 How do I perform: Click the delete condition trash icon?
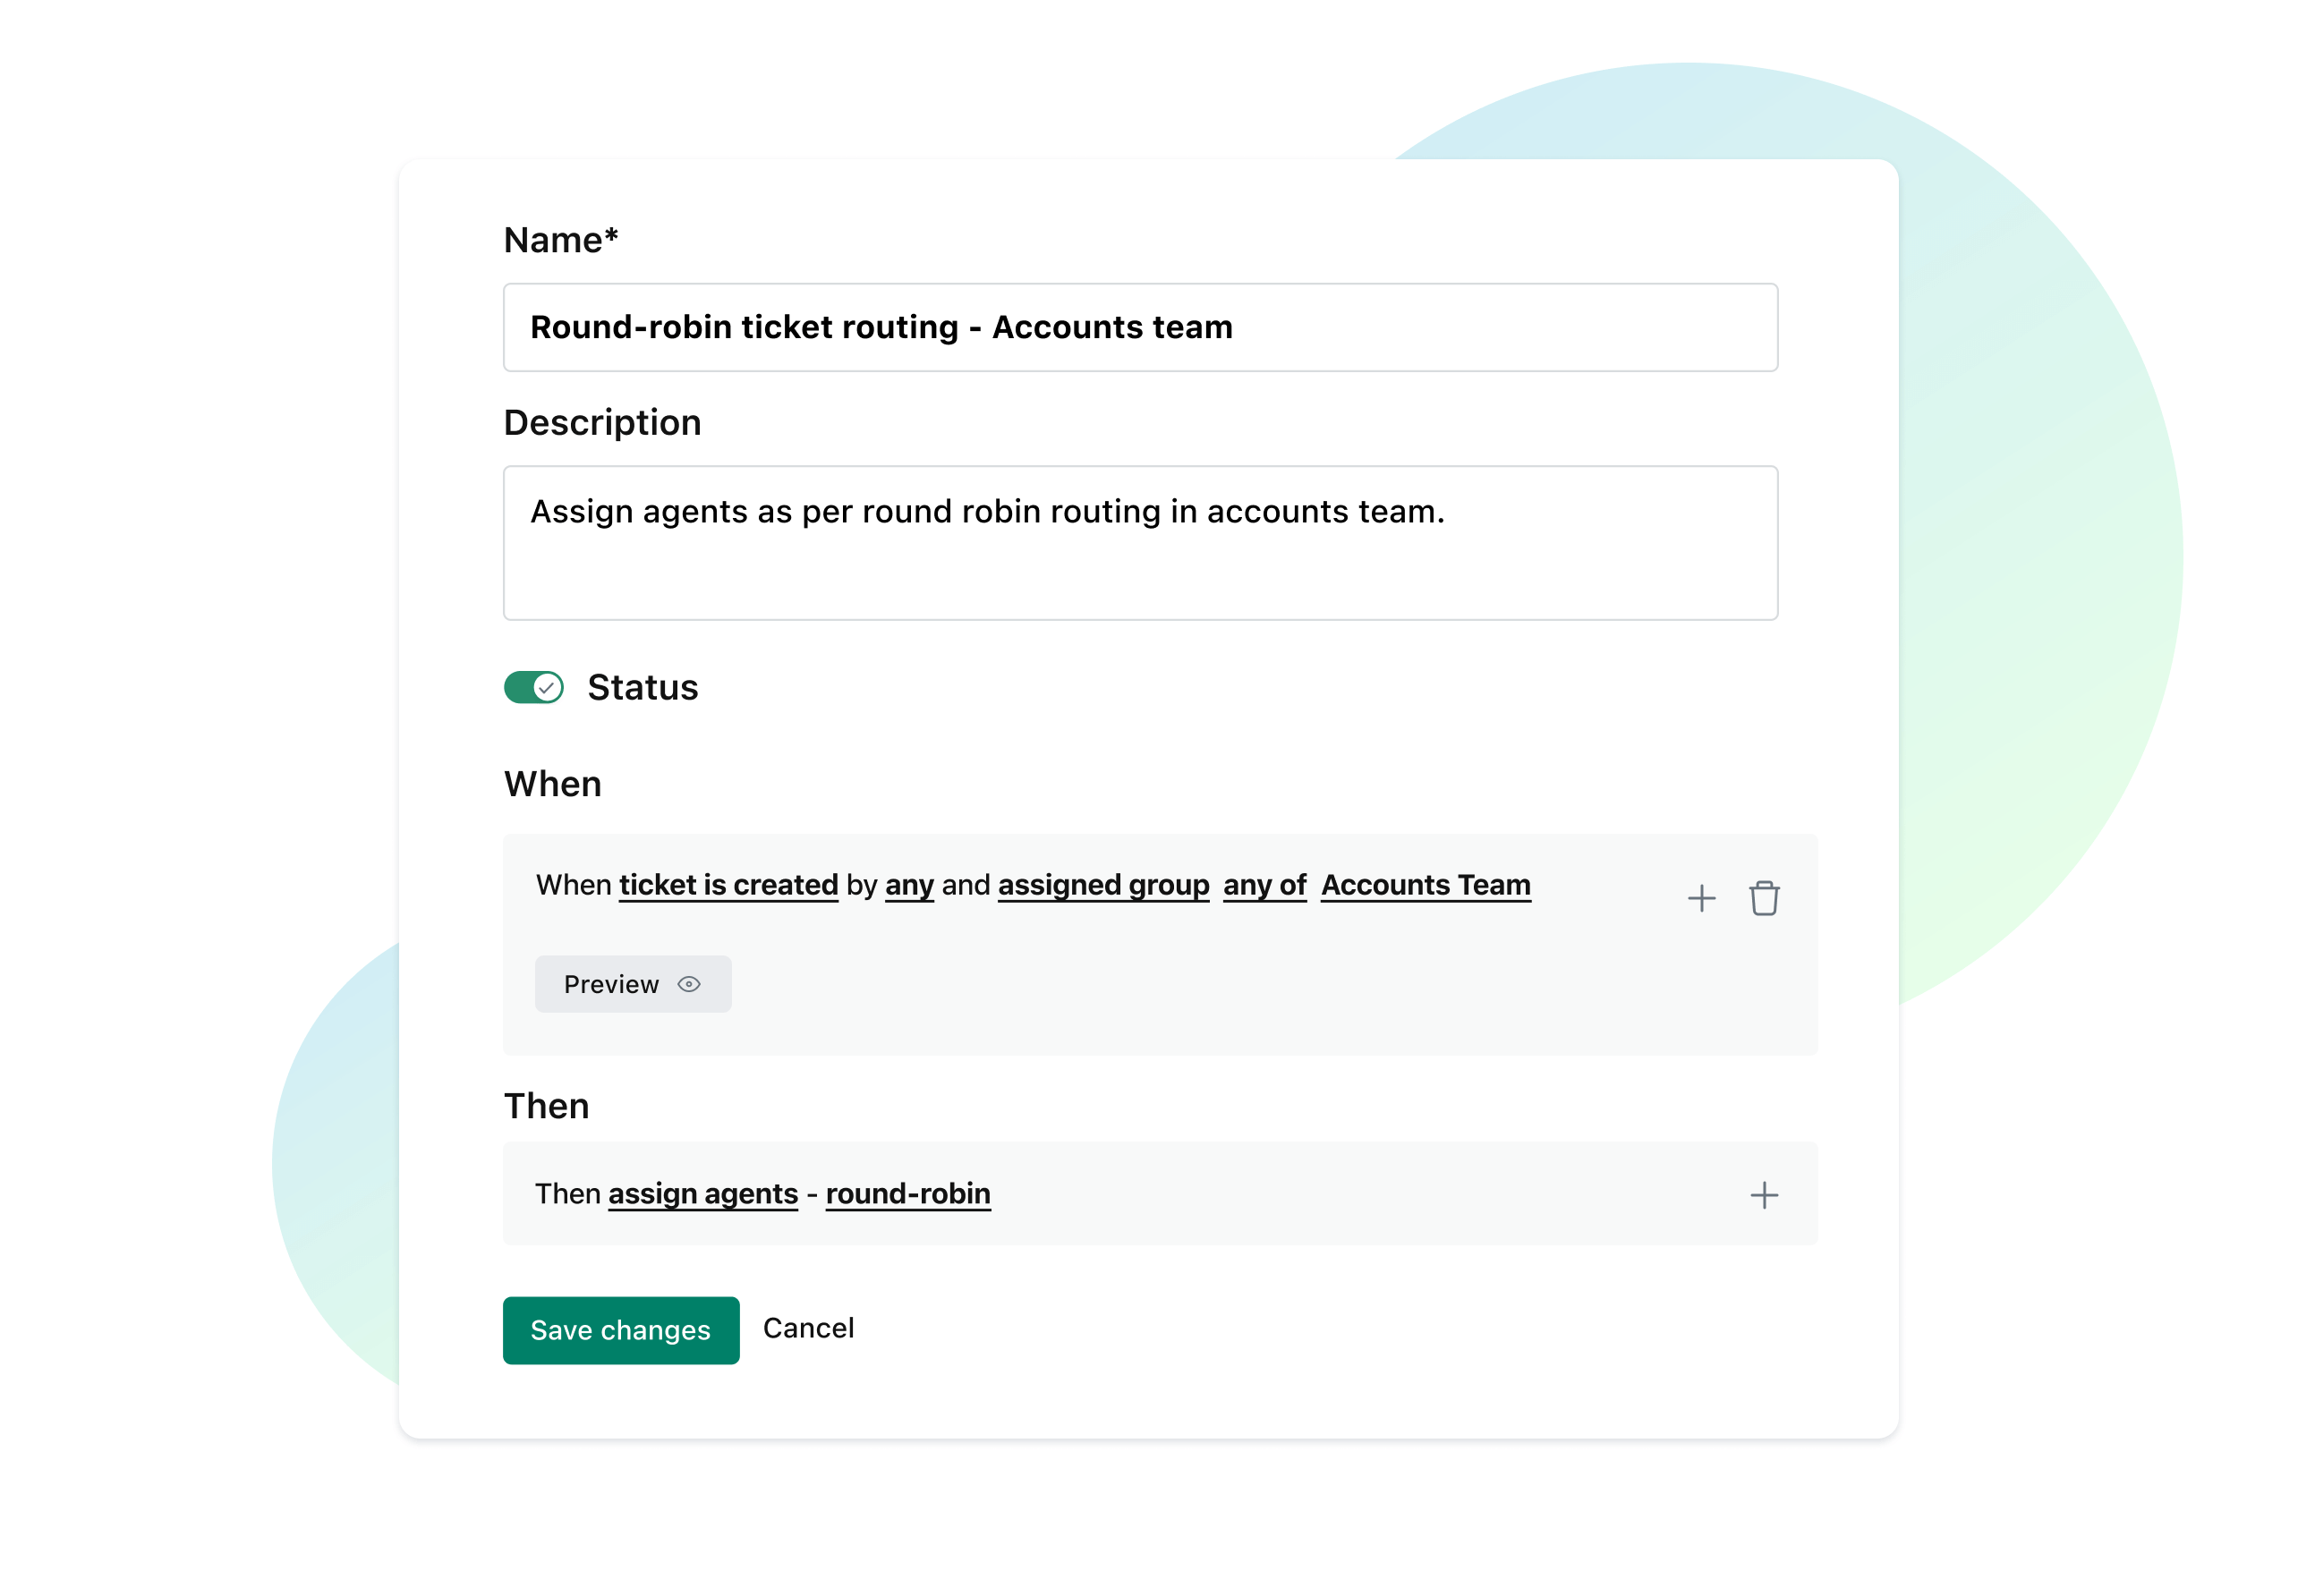[x=1766, y=897]
